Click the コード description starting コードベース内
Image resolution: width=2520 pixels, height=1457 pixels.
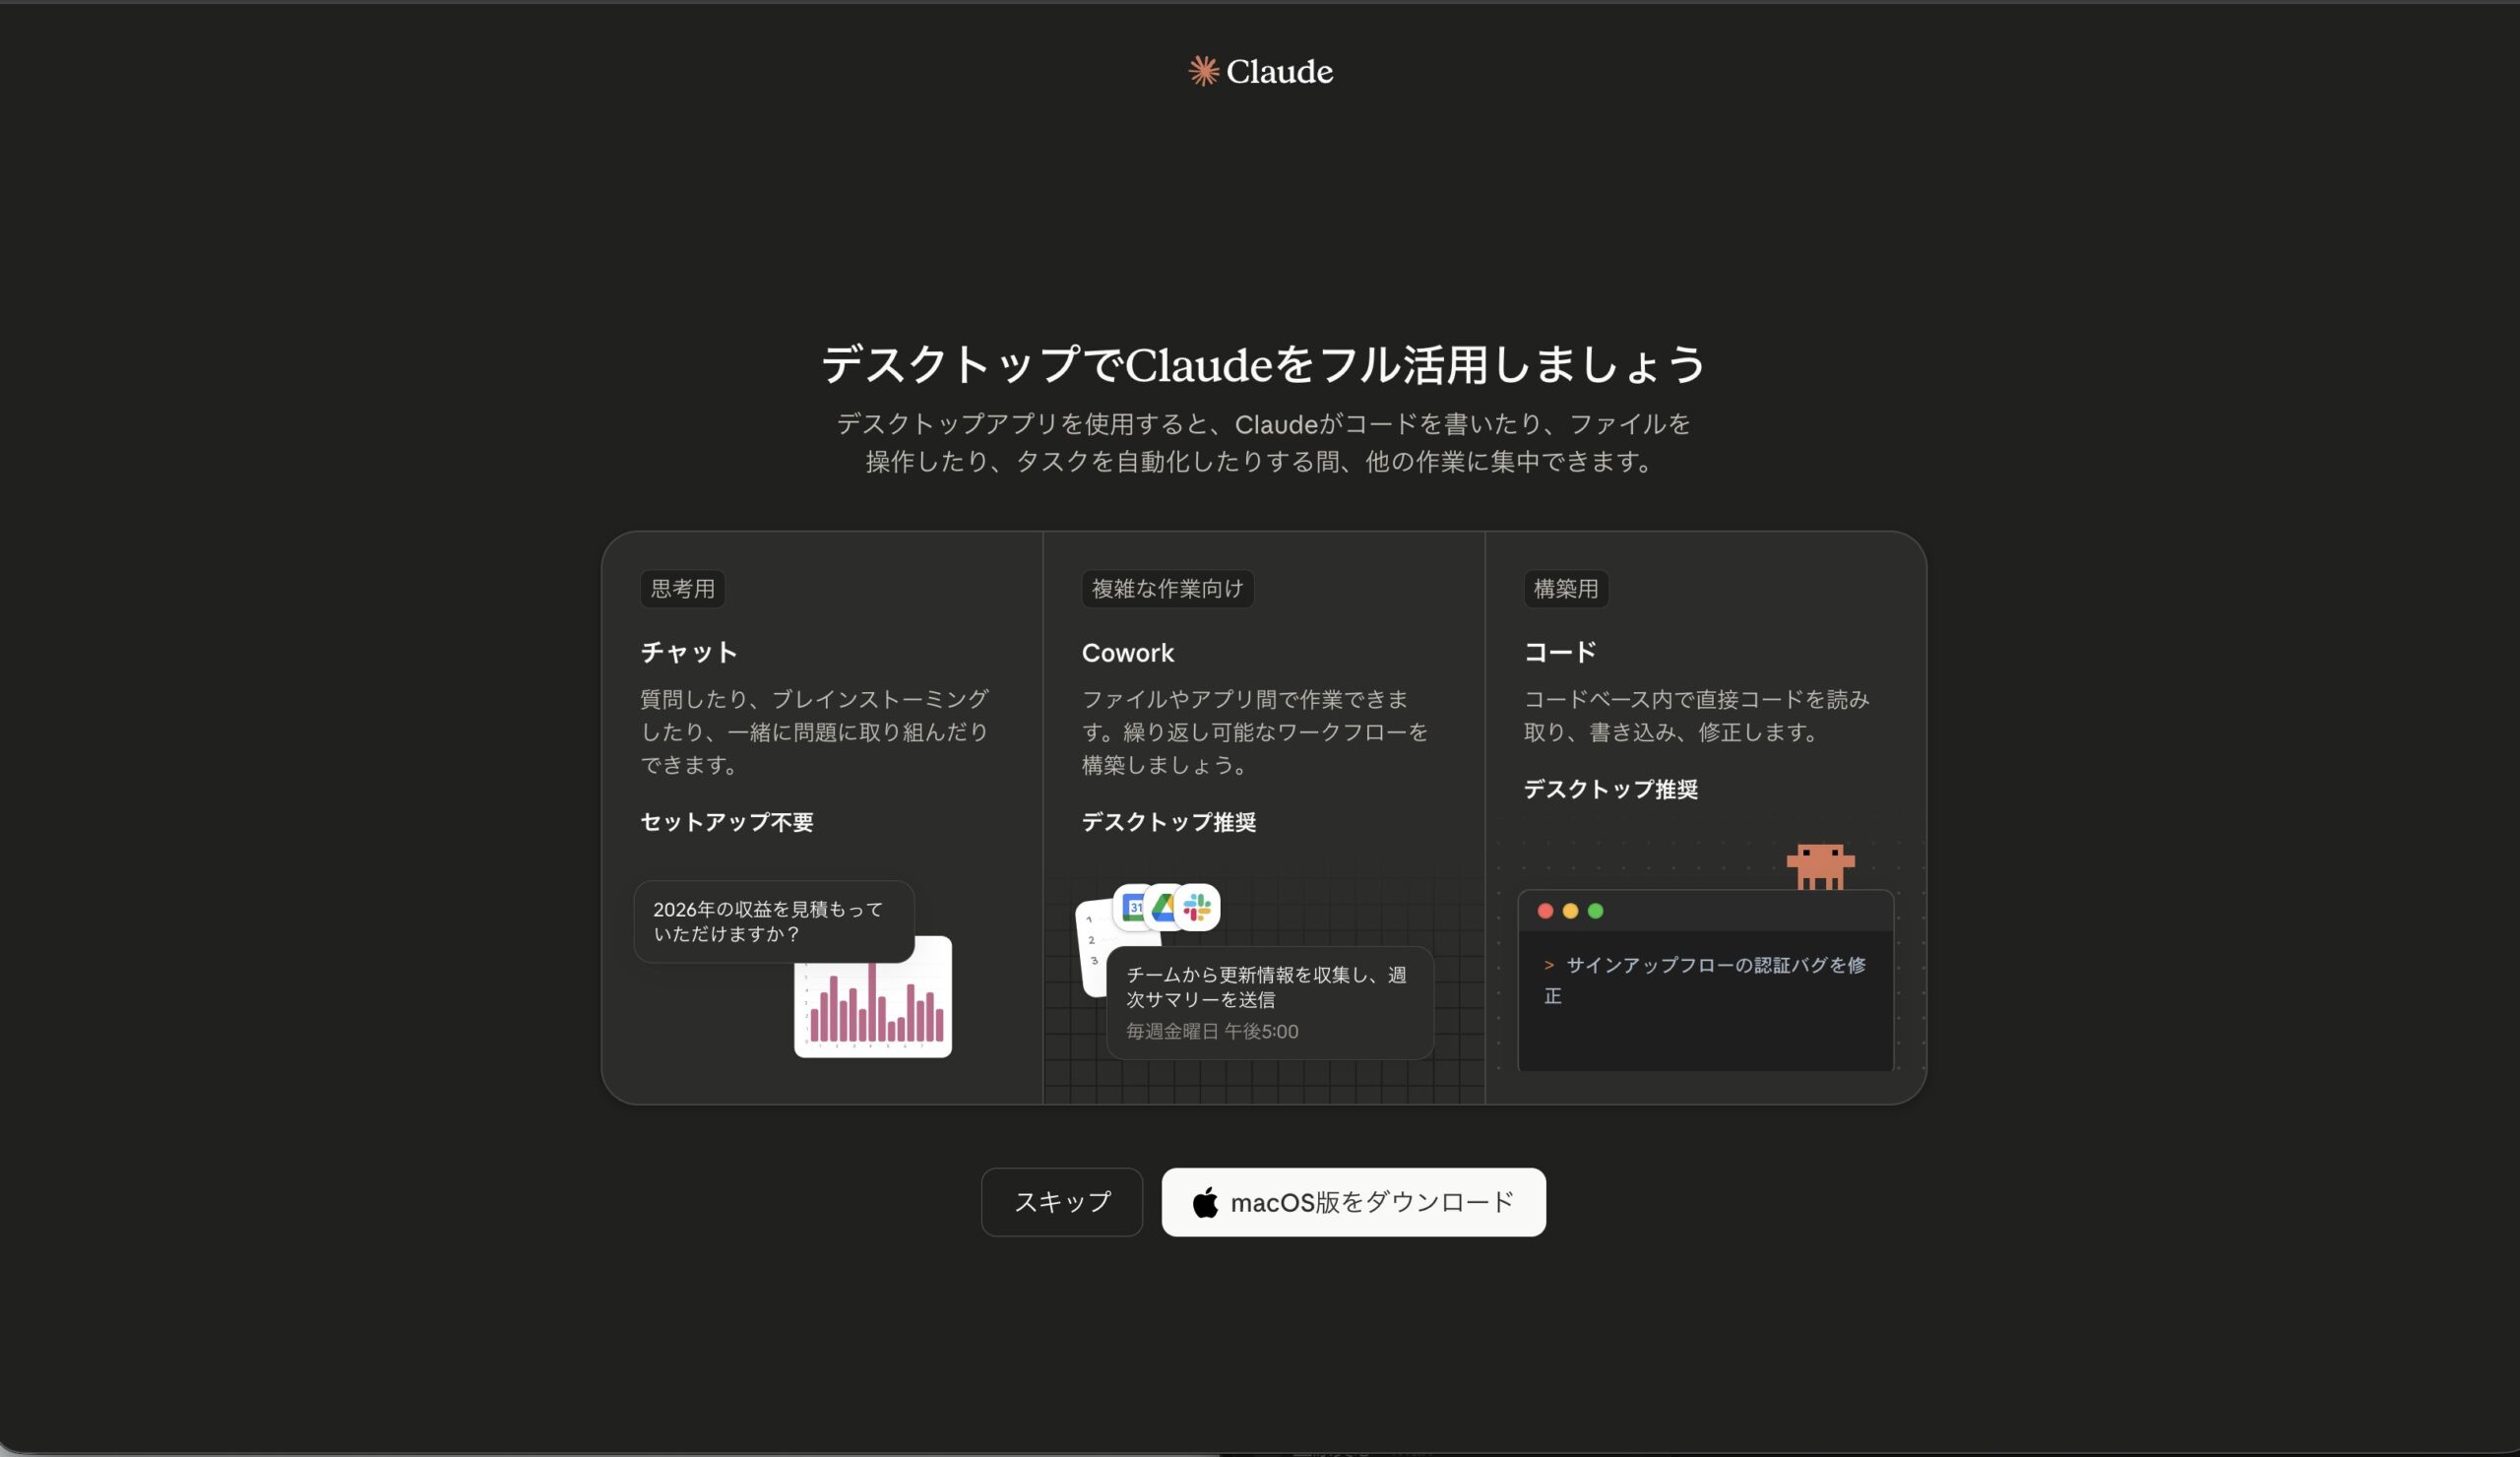1697,715
